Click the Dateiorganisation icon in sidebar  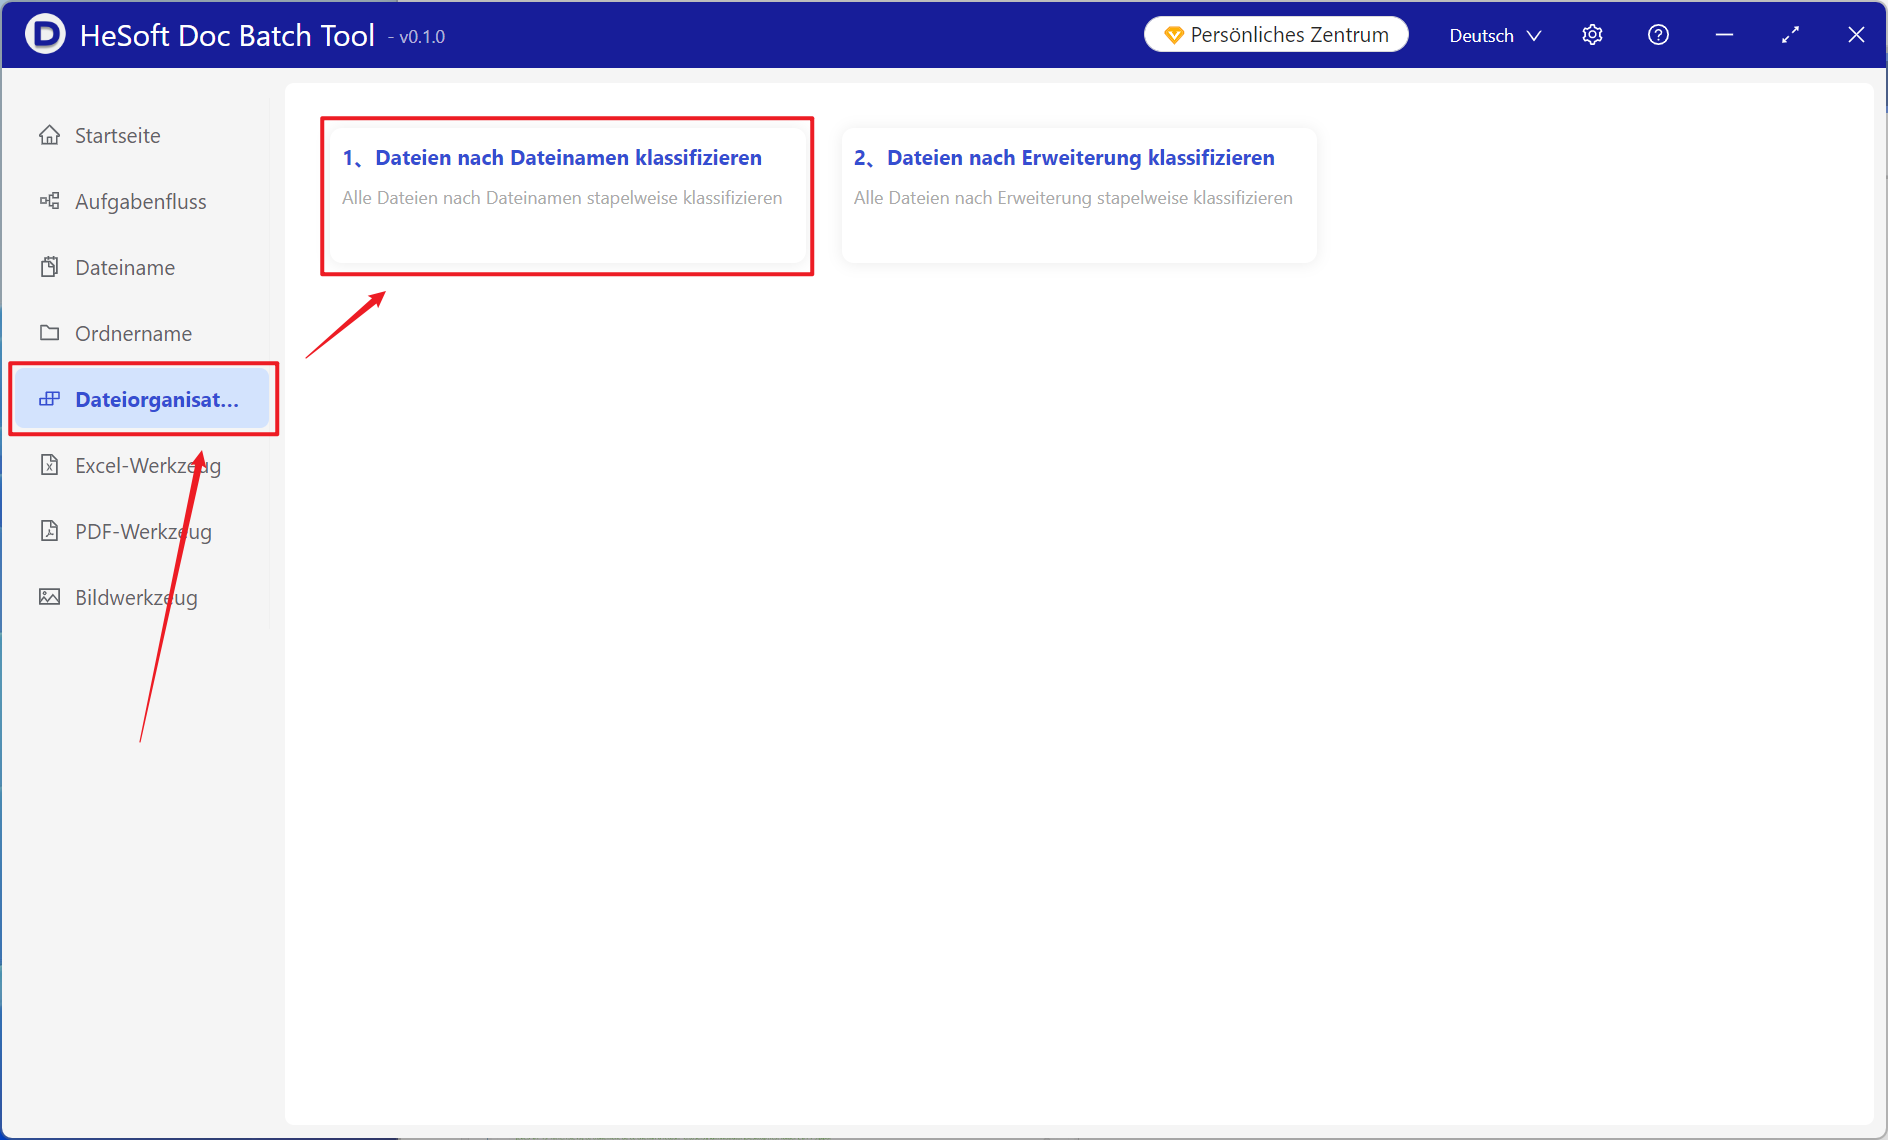tap(49, 399)
